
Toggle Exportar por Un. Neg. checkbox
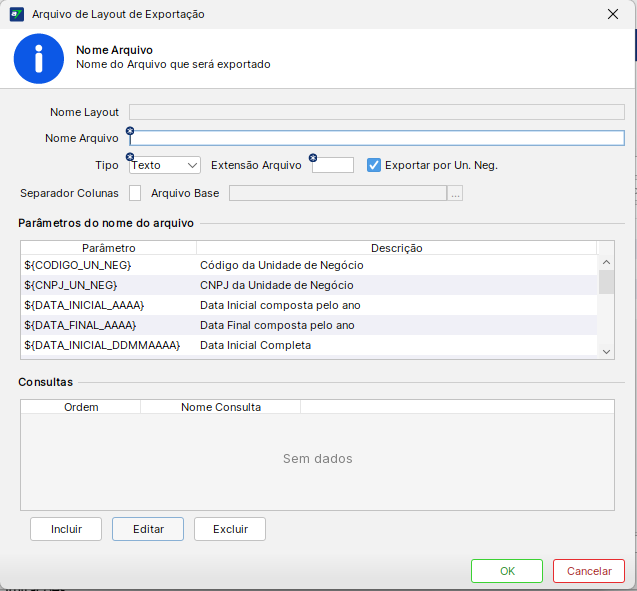(x=374, y=165)
